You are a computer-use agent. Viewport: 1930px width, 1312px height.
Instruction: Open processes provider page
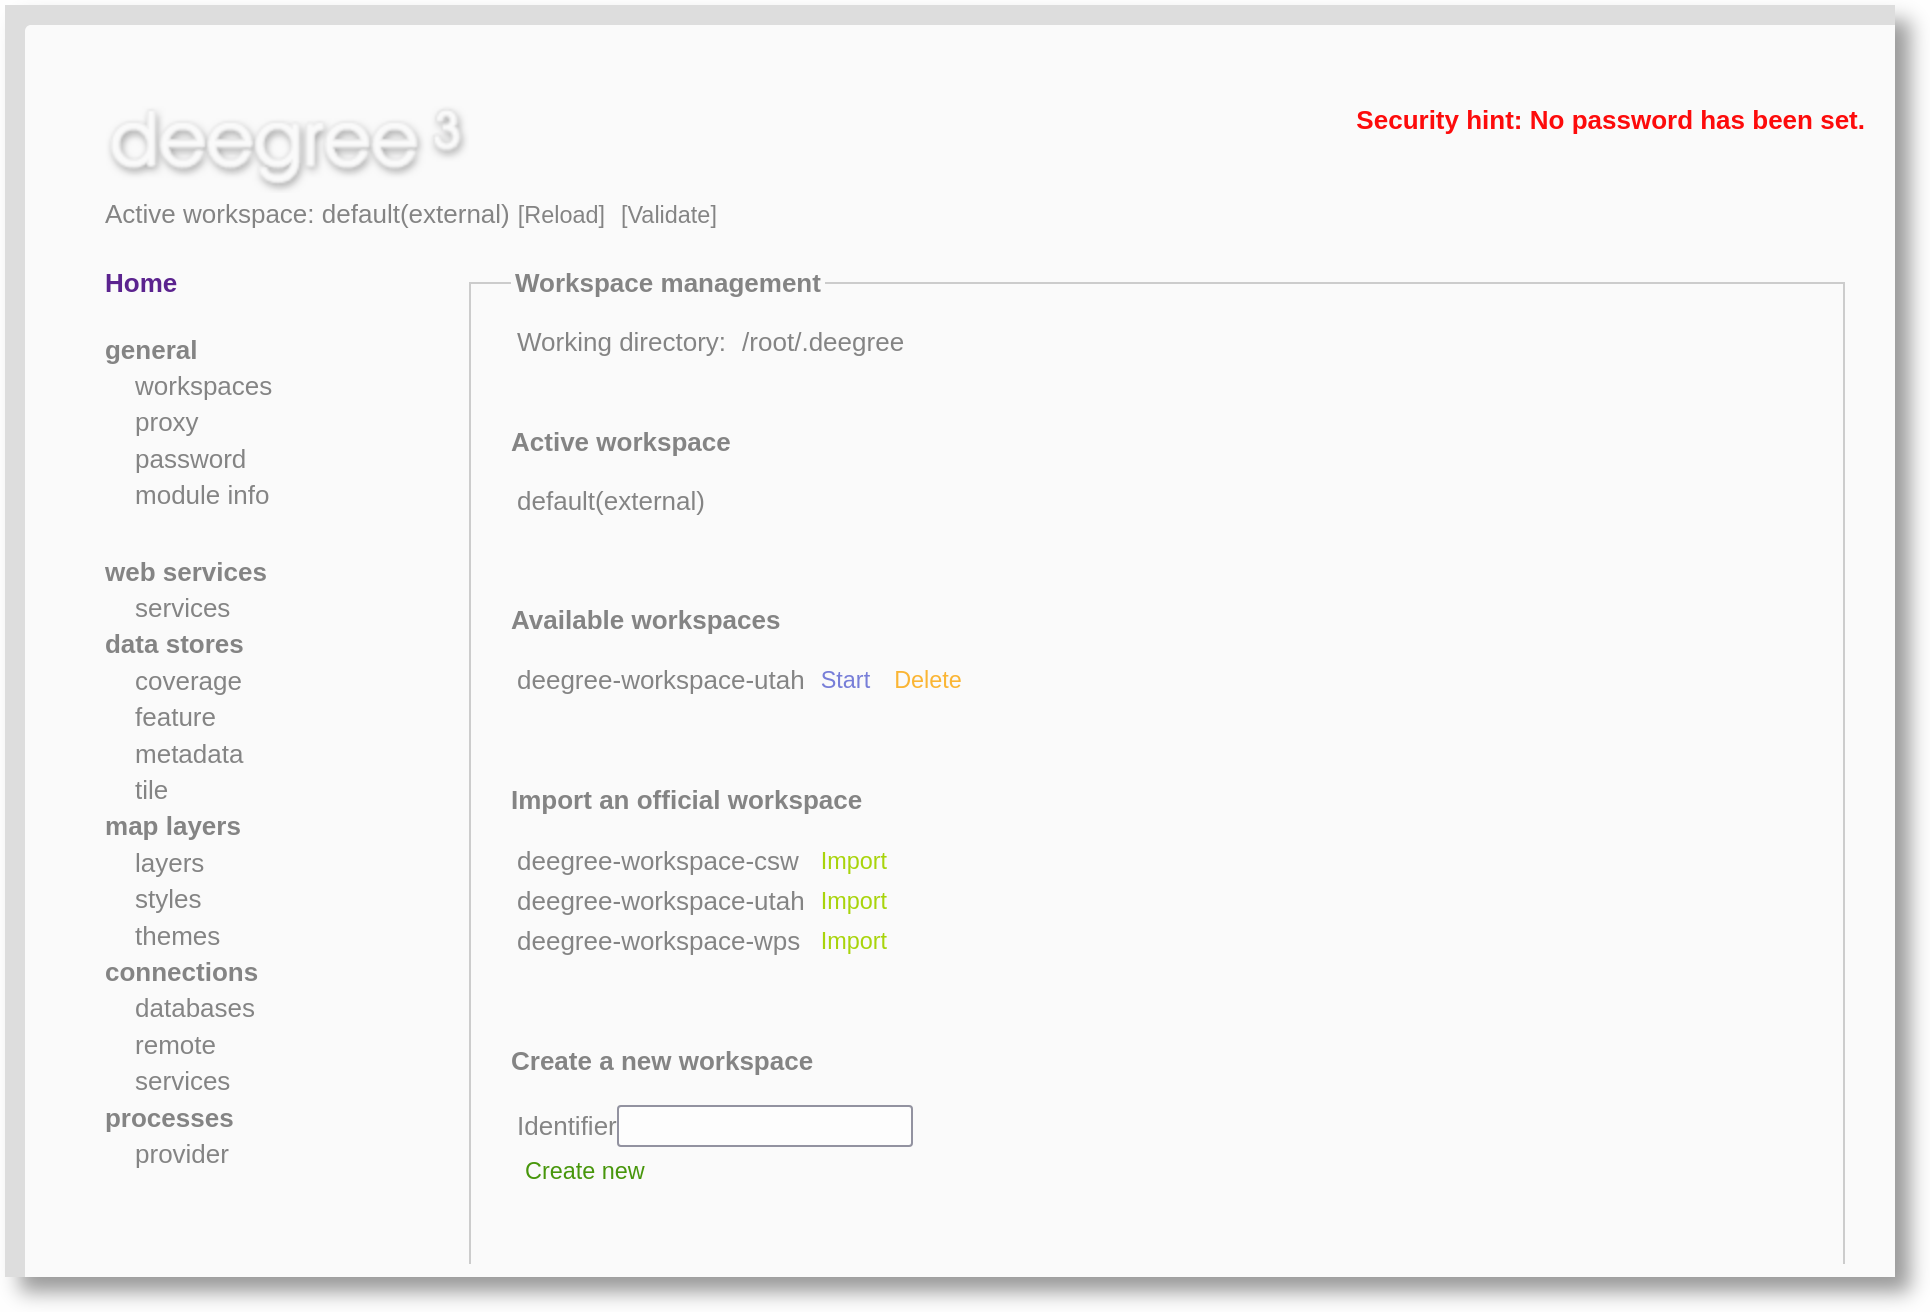pos(182,1154)
